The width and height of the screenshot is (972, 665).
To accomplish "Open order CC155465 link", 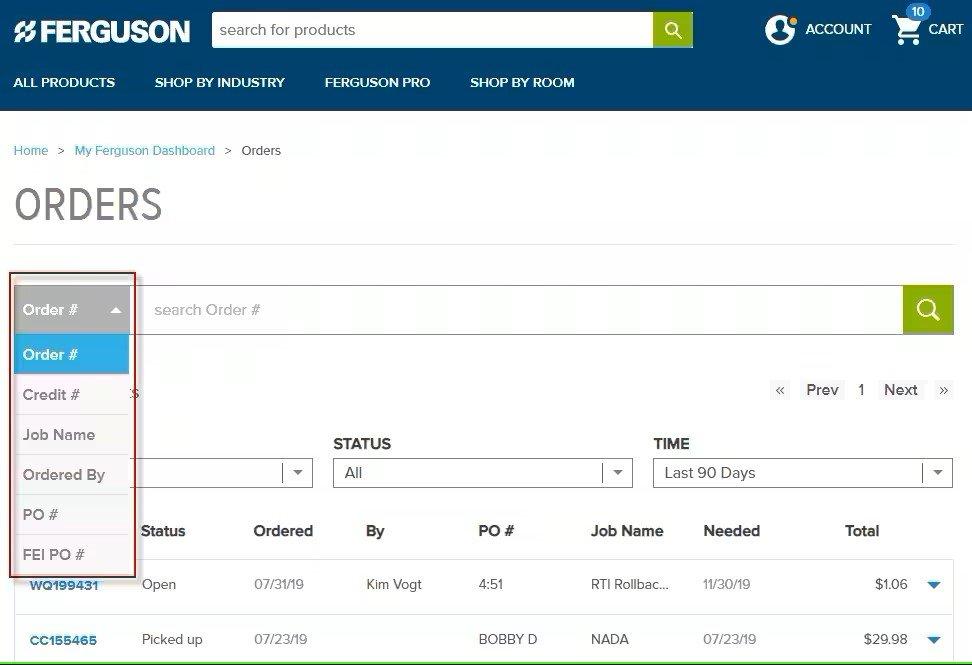I will tap(63, 640).
